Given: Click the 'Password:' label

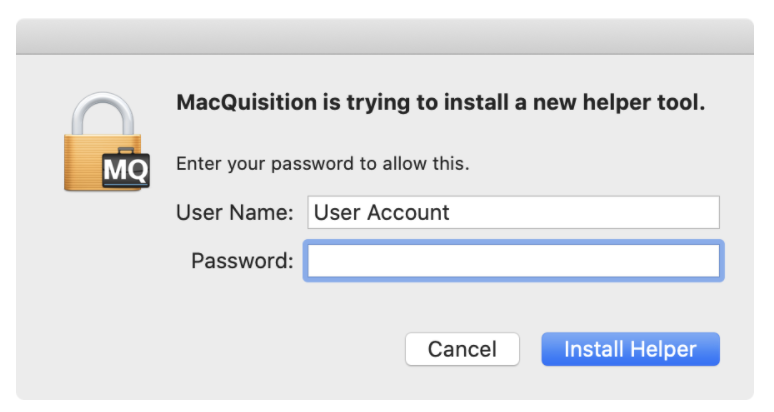Looking at the screenshot, I should point(242,261).
